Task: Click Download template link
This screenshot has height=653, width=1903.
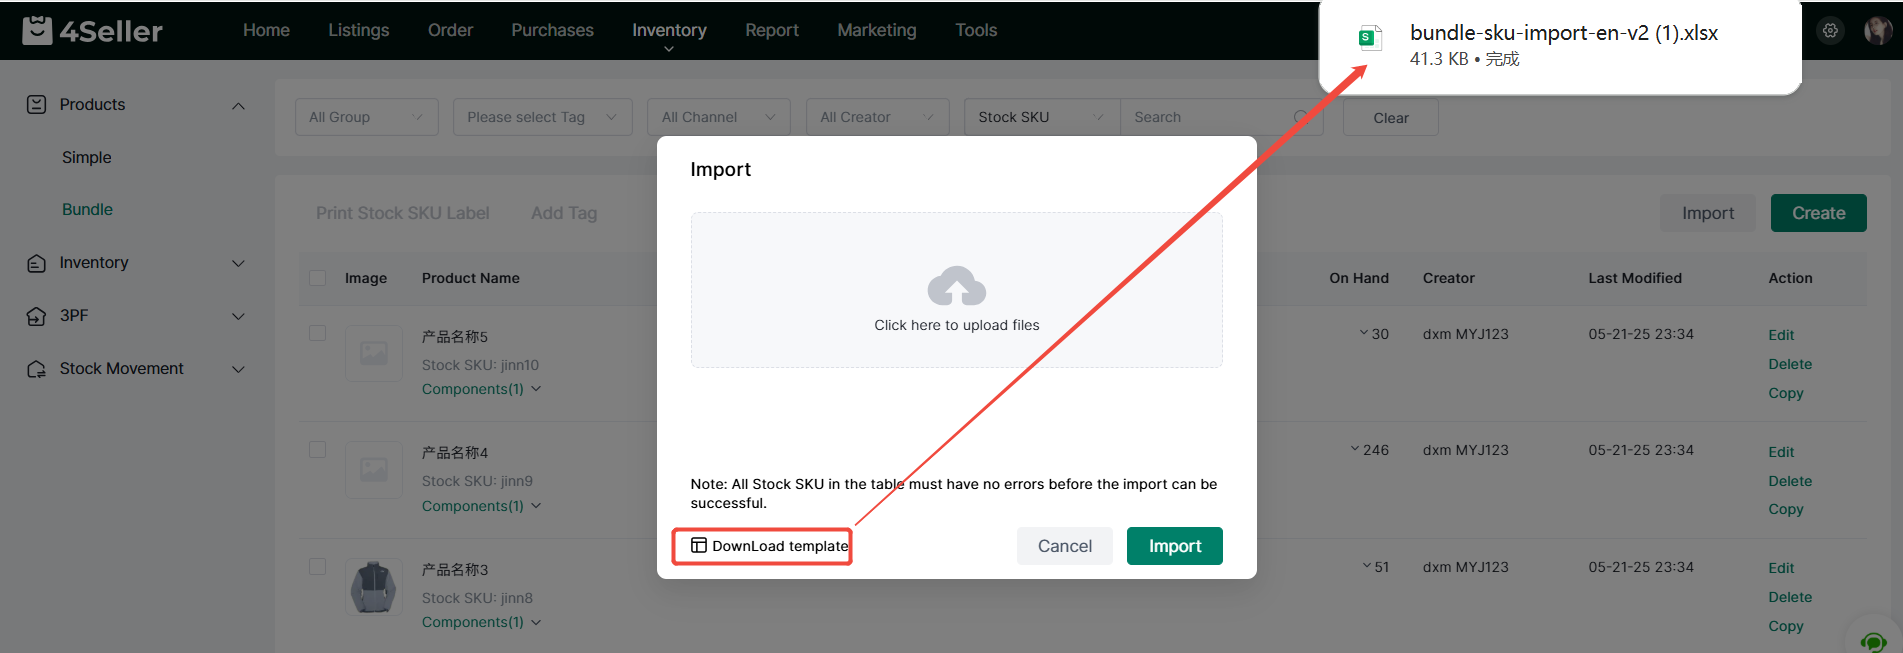Action: 769,546
